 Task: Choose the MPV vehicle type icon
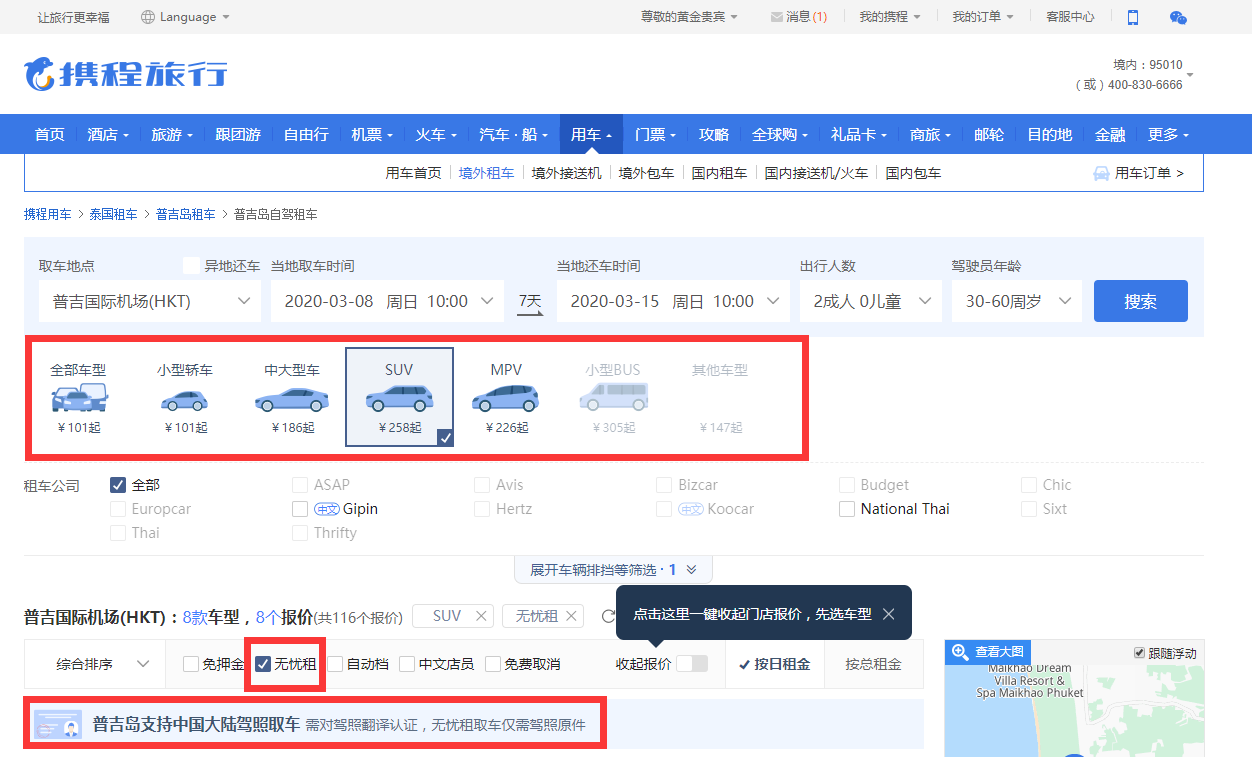point(506,399)
